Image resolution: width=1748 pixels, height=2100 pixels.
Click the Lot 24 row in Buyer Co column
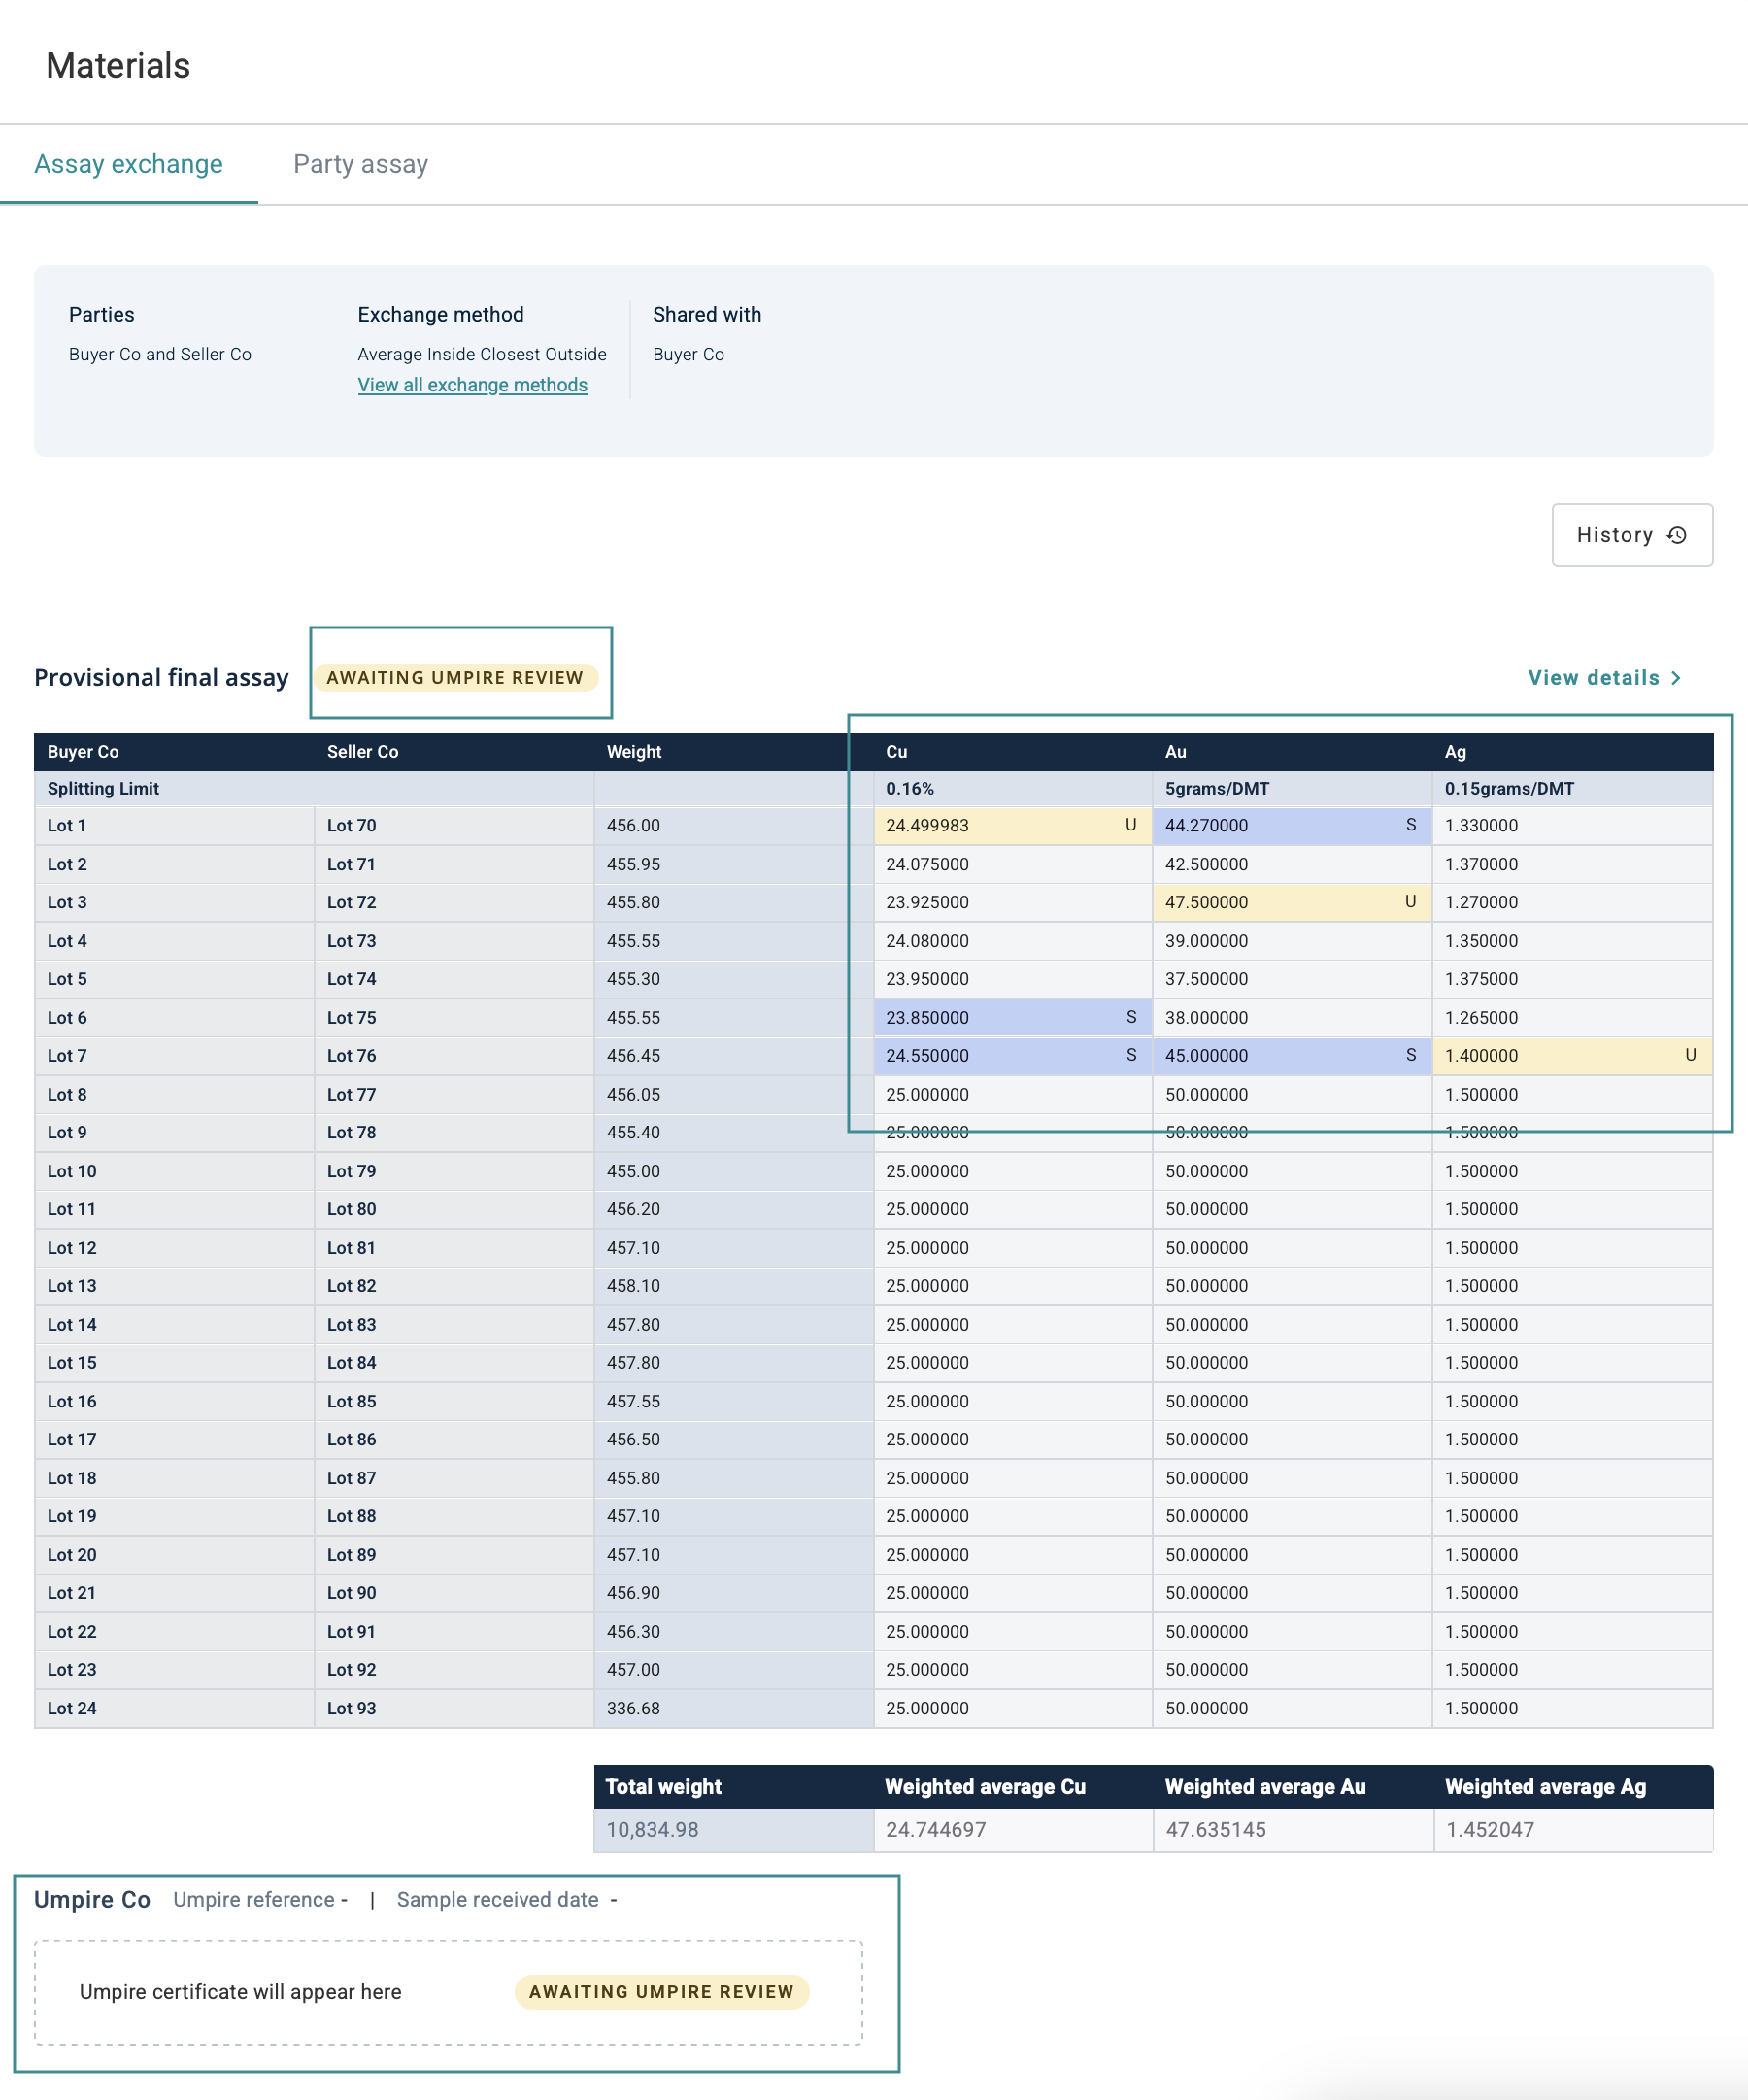point(72,1708)
